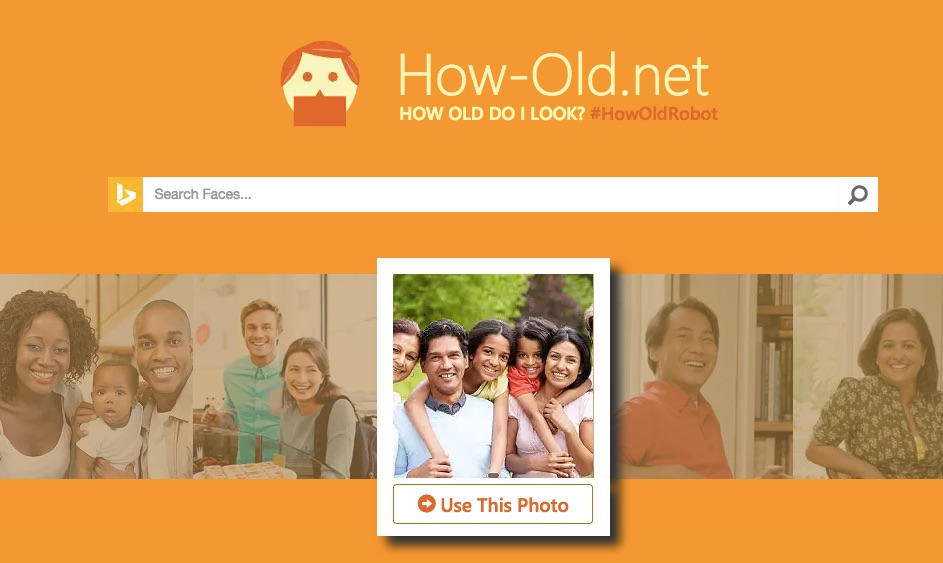
Task: Click the baby in the left family photo
Action: point(113,415)
